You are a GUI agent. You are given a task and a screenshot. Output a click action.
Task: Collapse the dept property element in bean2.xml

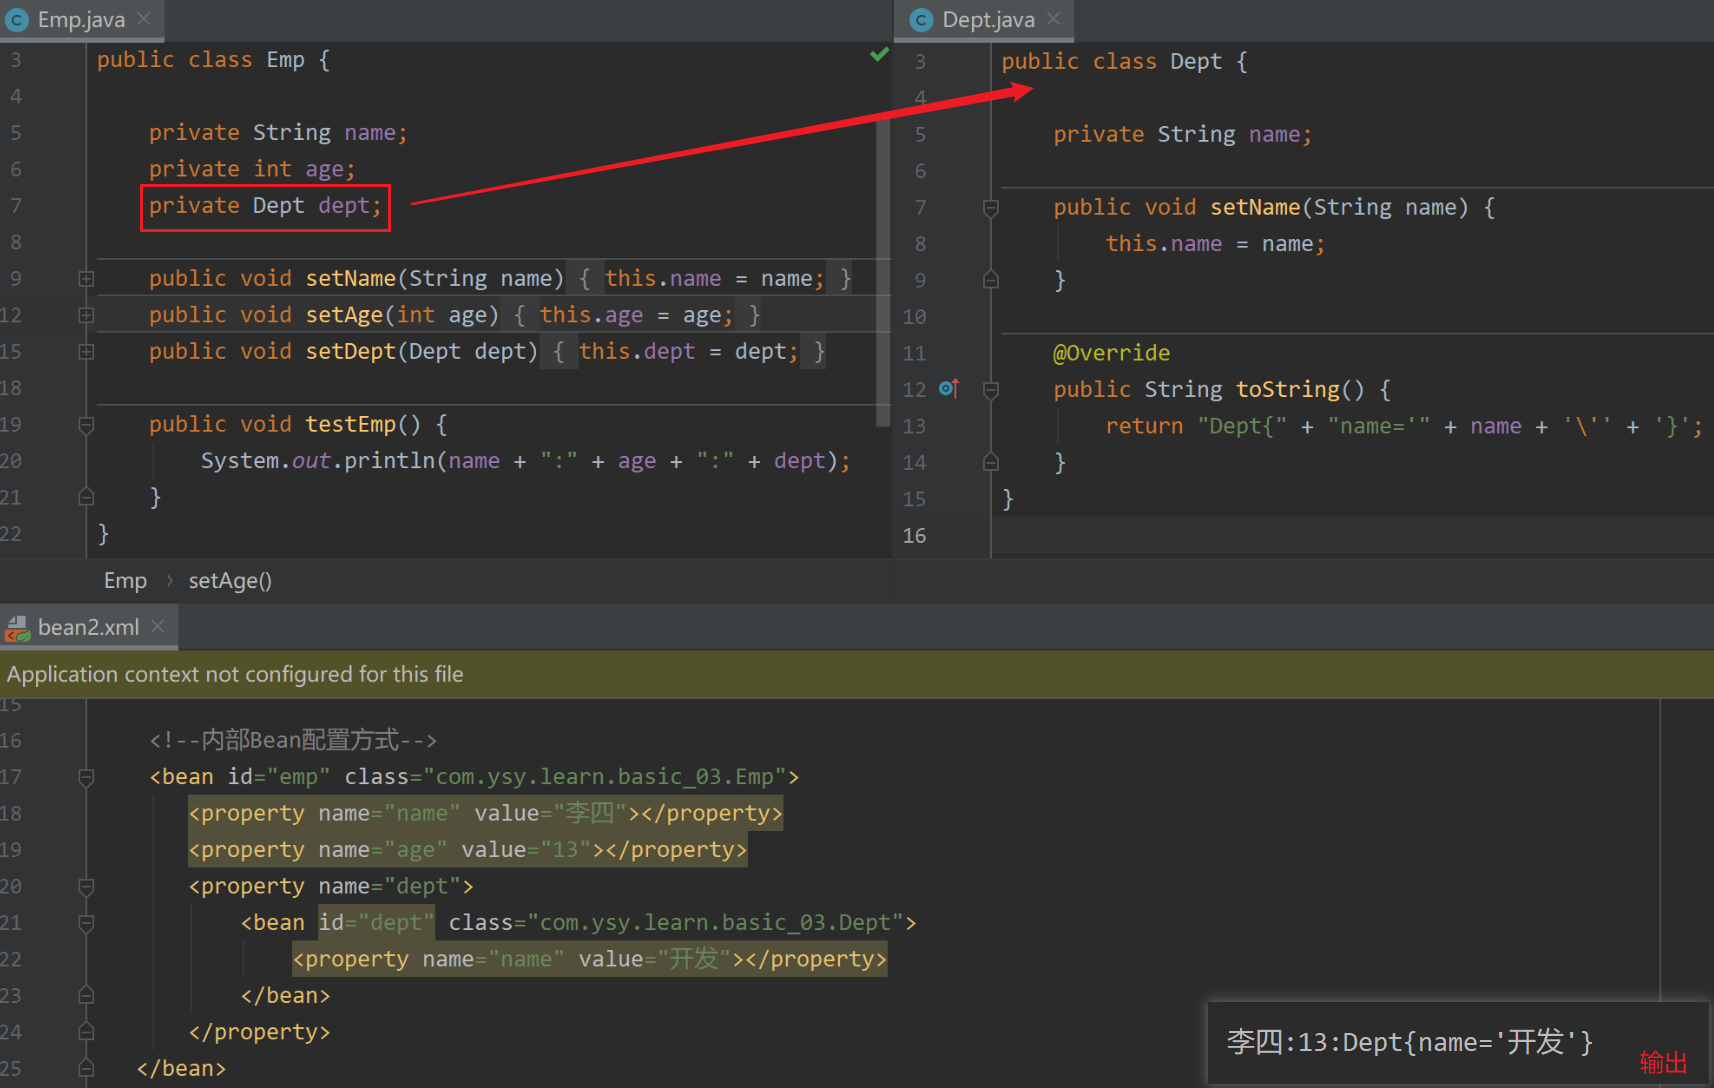(x=86, y=887)
